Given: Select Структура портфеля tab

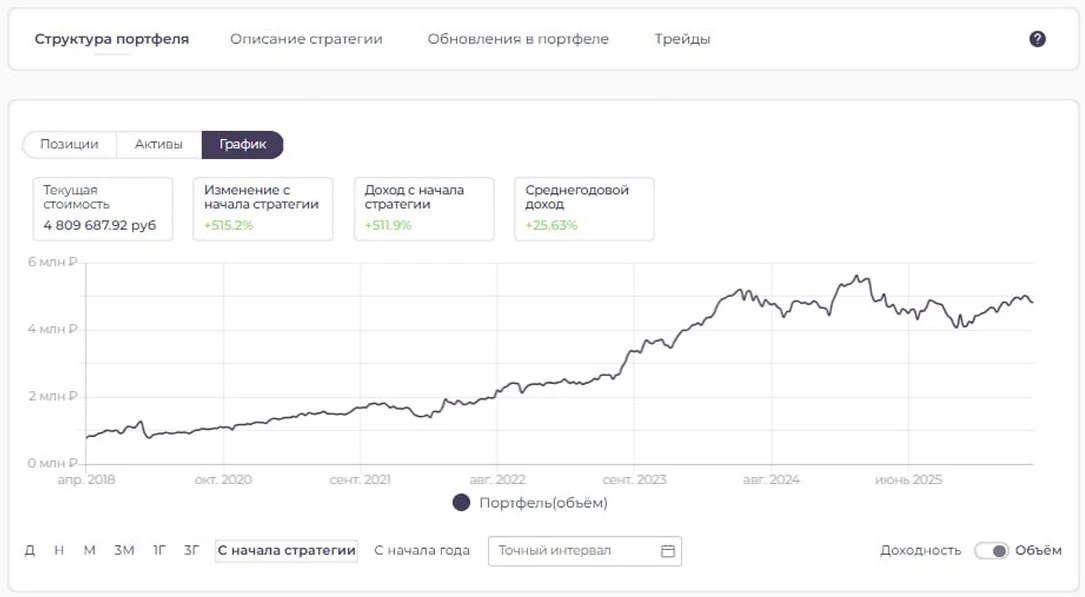Looking at the screenshot, I should point(111,39).
